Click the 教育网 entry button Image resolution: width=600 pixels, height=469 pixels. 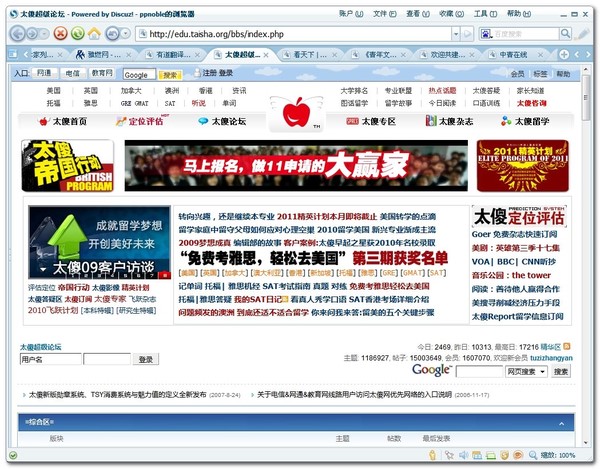[x=101, y=73]
